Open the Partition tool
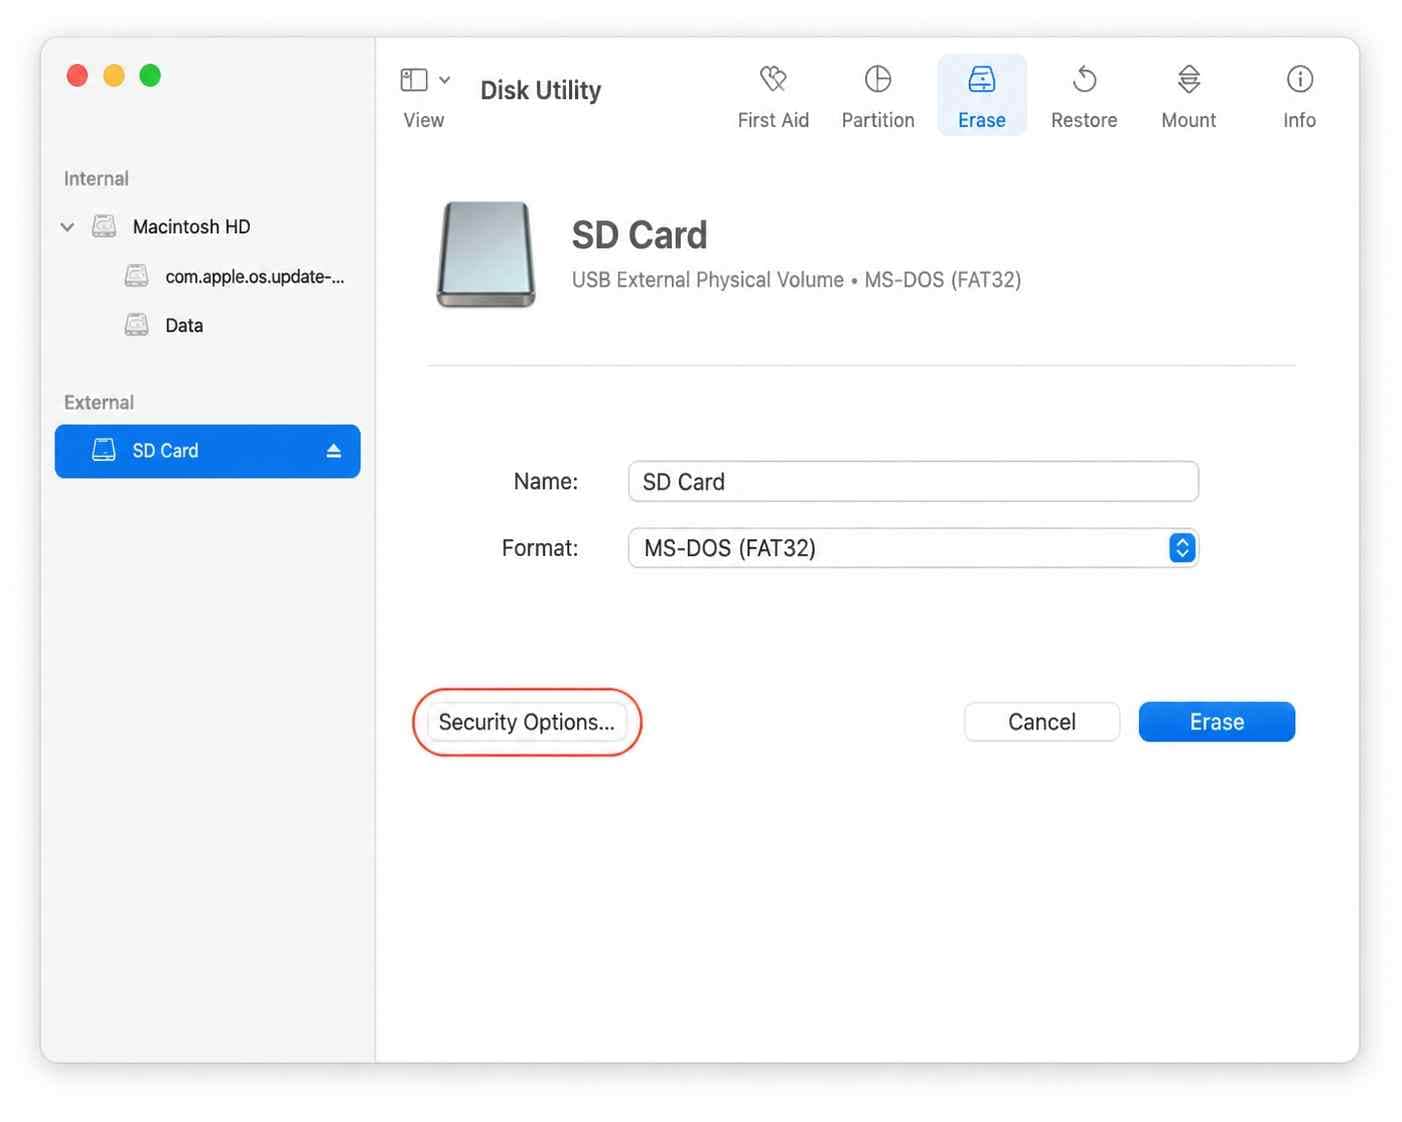Image resolution: width=1402 pixels, height=1122 pixels. (877, 96)
